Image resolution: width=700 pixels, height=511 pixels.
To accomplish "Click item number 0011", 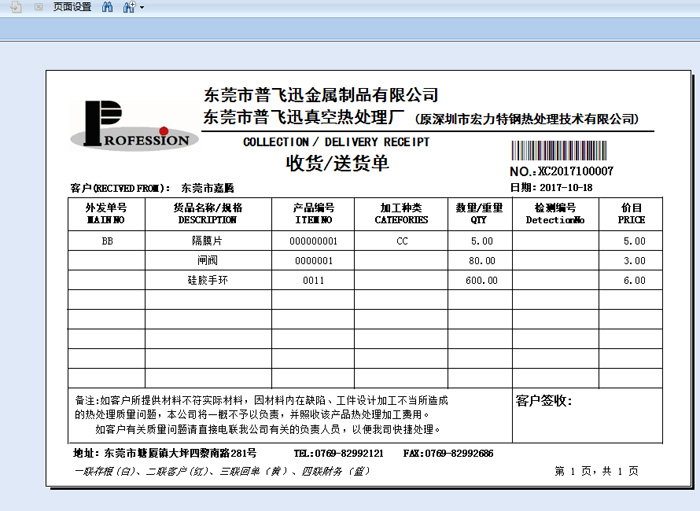I will [x=313, y=280].
